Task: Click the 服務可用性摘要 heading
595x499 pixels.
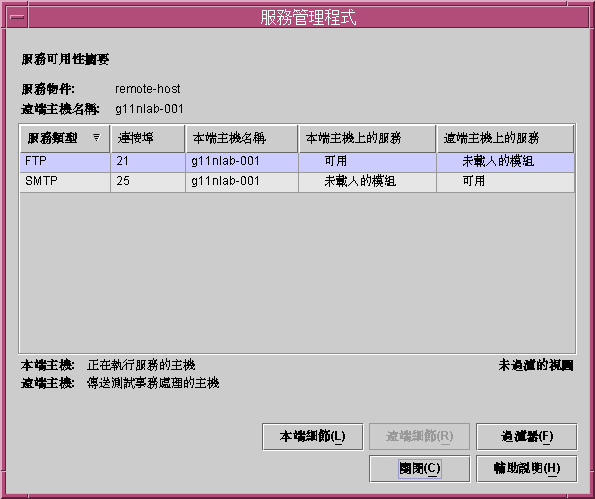Action: 65,60
